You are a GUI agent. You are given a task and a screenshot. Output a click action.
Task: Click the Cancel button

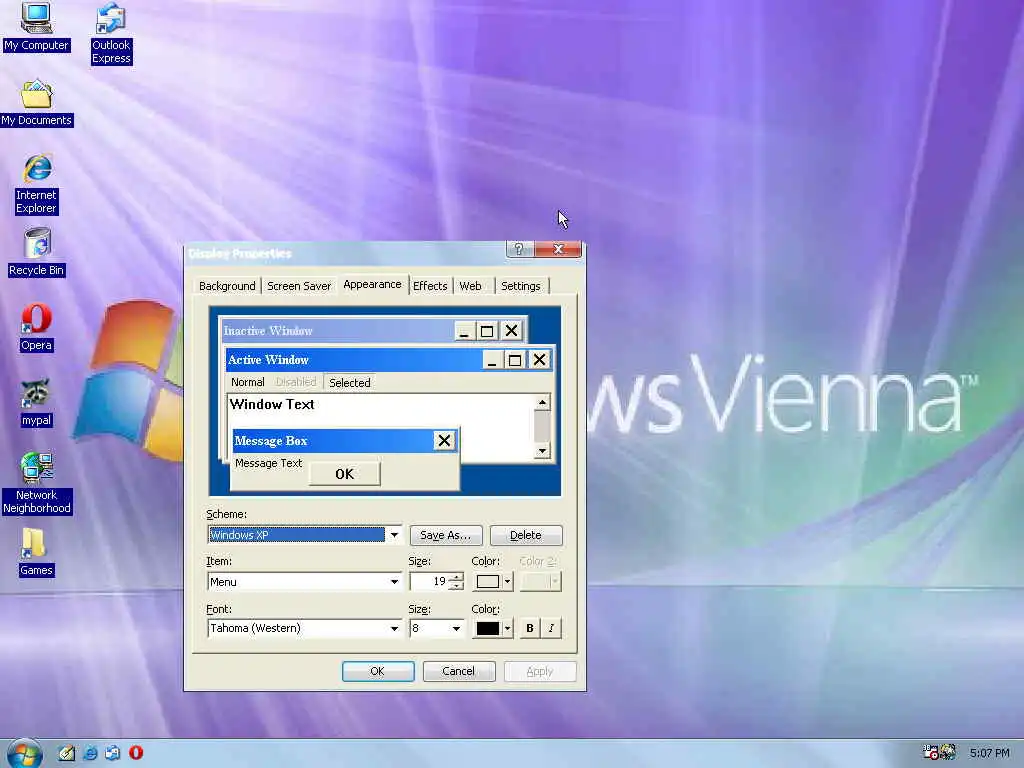[458, 671]
